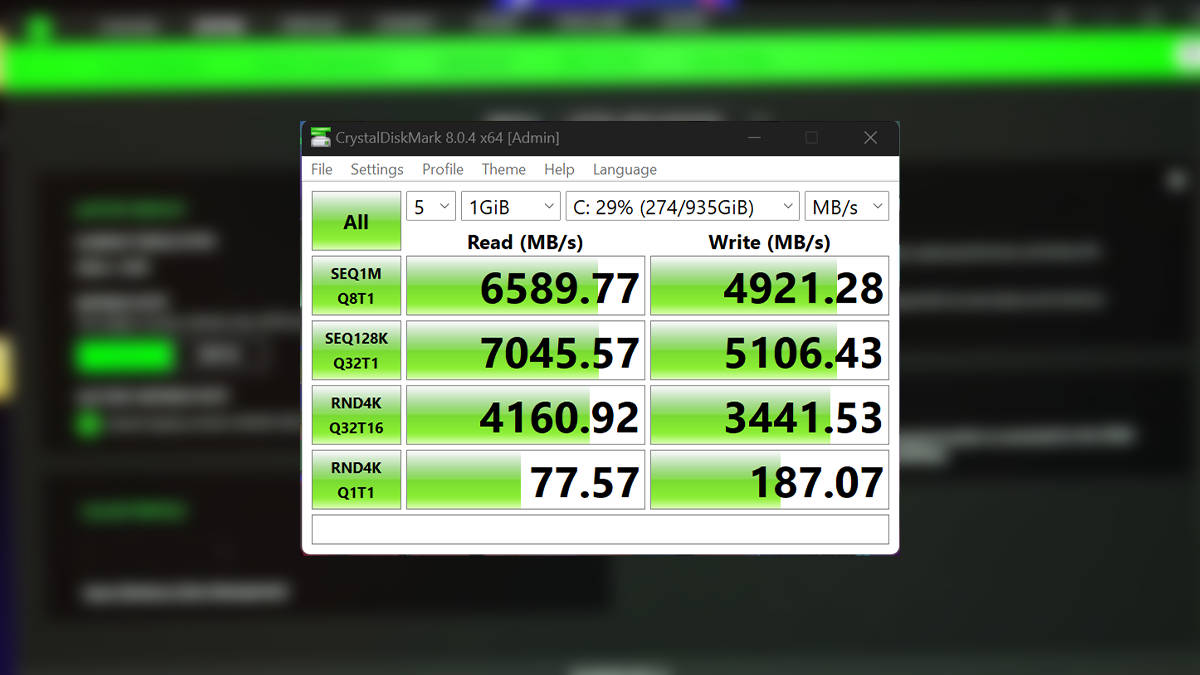The height and width of the screenshot is (675, 1200).
Task: Select the 4921.28 write result
Action: click(x=769, y=286)
